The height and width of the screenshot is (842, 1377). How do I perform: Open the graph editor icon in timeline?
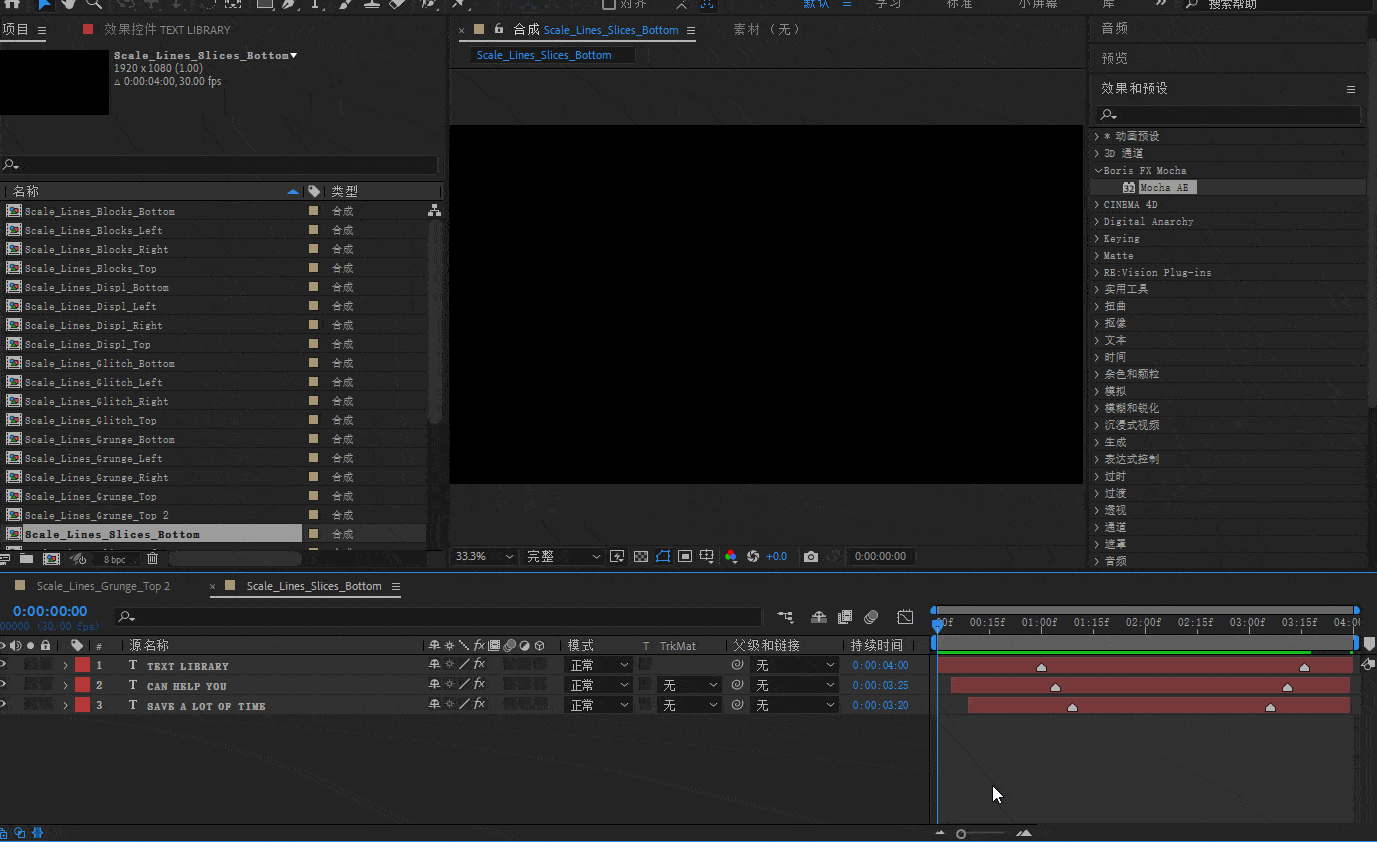point(905,618)
